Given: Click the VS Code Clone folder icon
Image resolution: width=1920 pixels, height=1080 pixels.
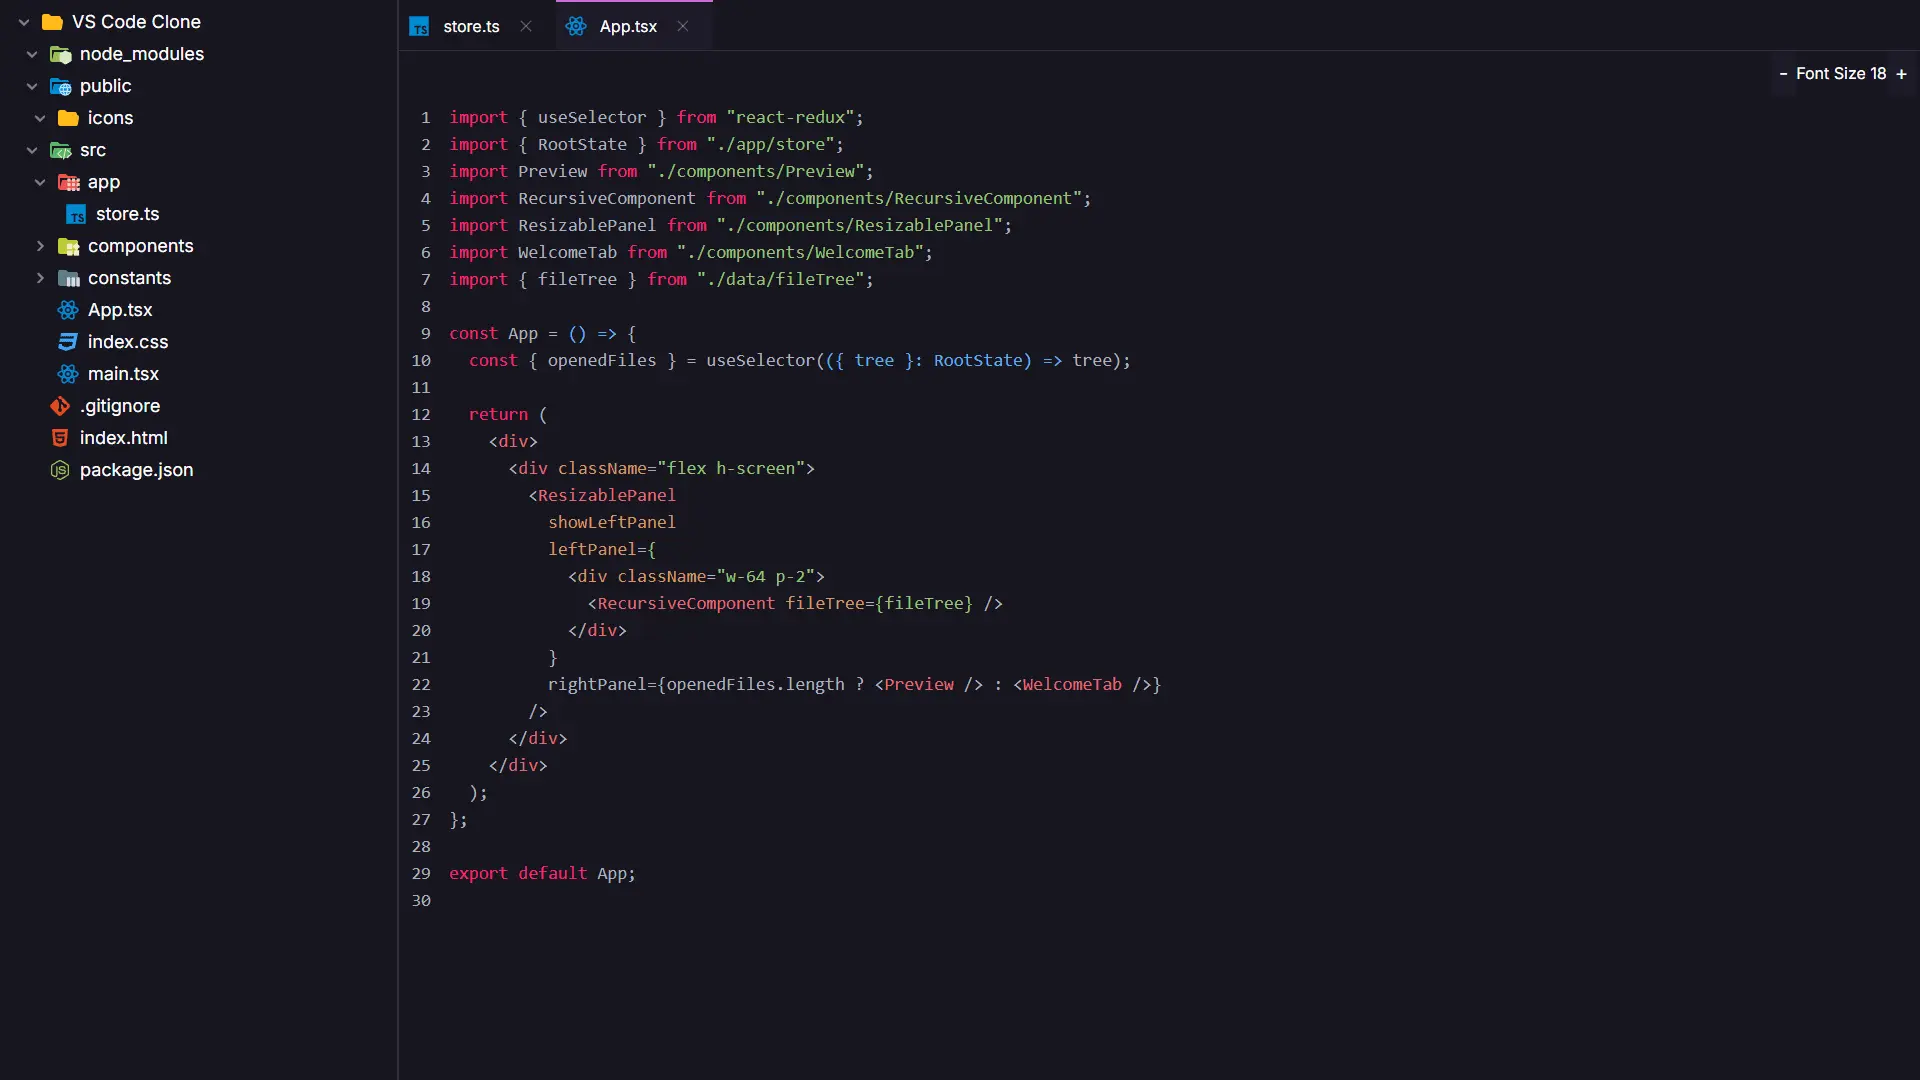Looking at the screenshot, I should click(x=52, y=22).
